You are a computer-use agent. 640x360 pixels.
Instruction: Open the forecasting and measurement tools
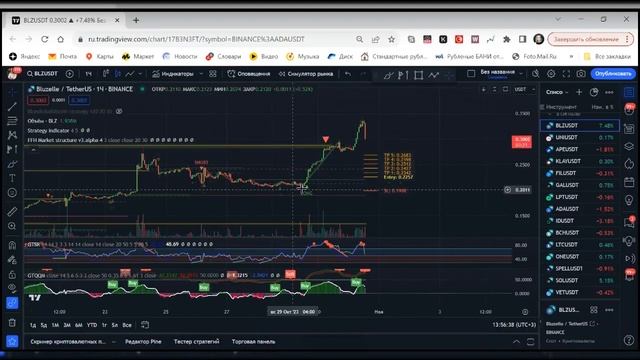(12, 149)
